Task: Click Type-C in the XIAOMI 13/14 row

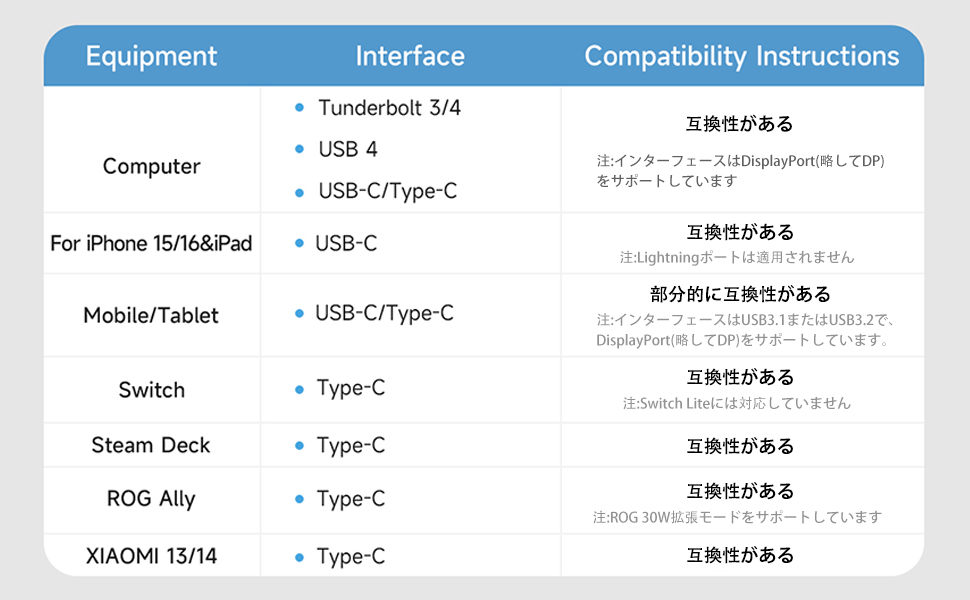Action: pos(350,556)
